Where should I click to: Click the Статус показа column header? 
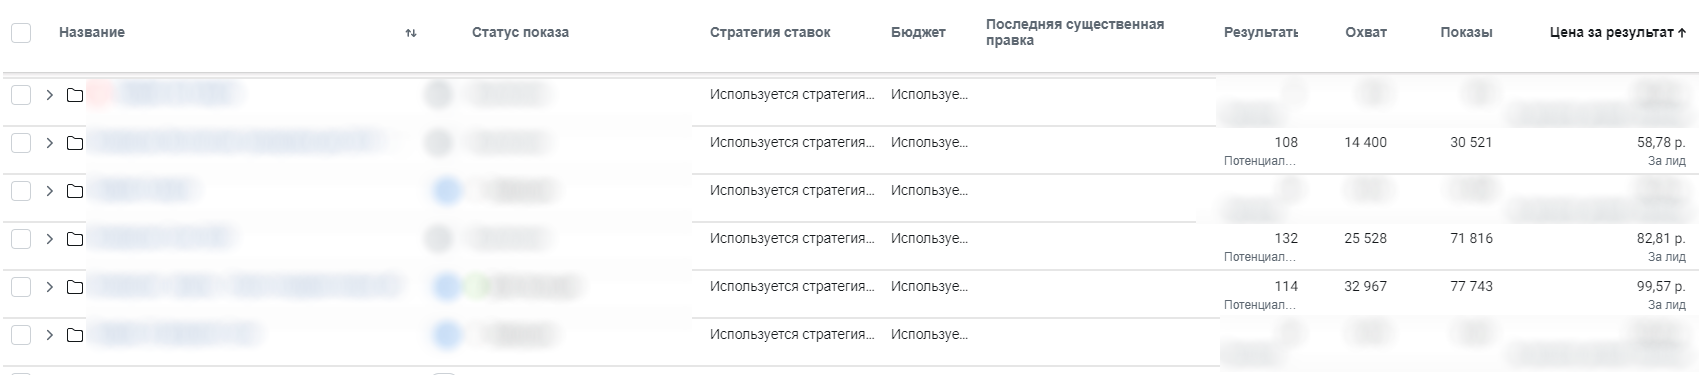tap(520, 33)
